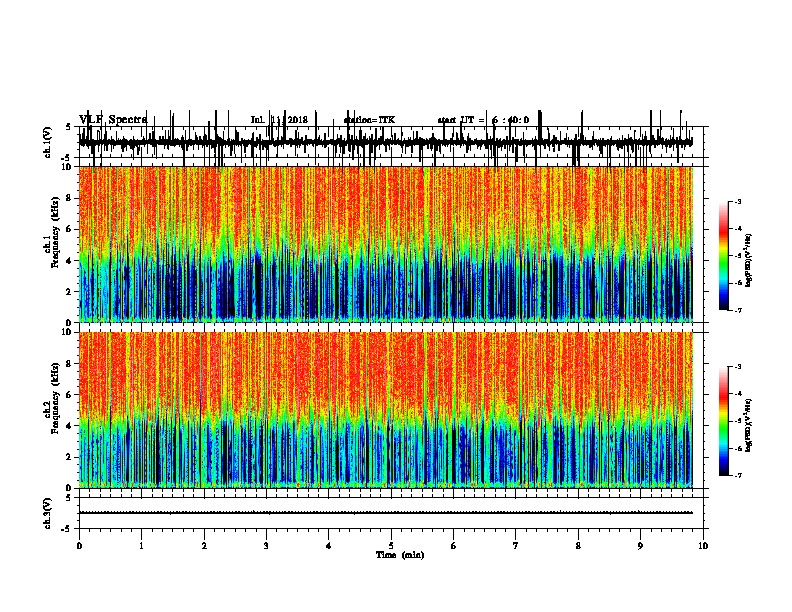Image resolution: width=792 pixels, height=612 pixels.
Task: Click the flat ch.3 voltage trace
Action: (x=385, y=513)
